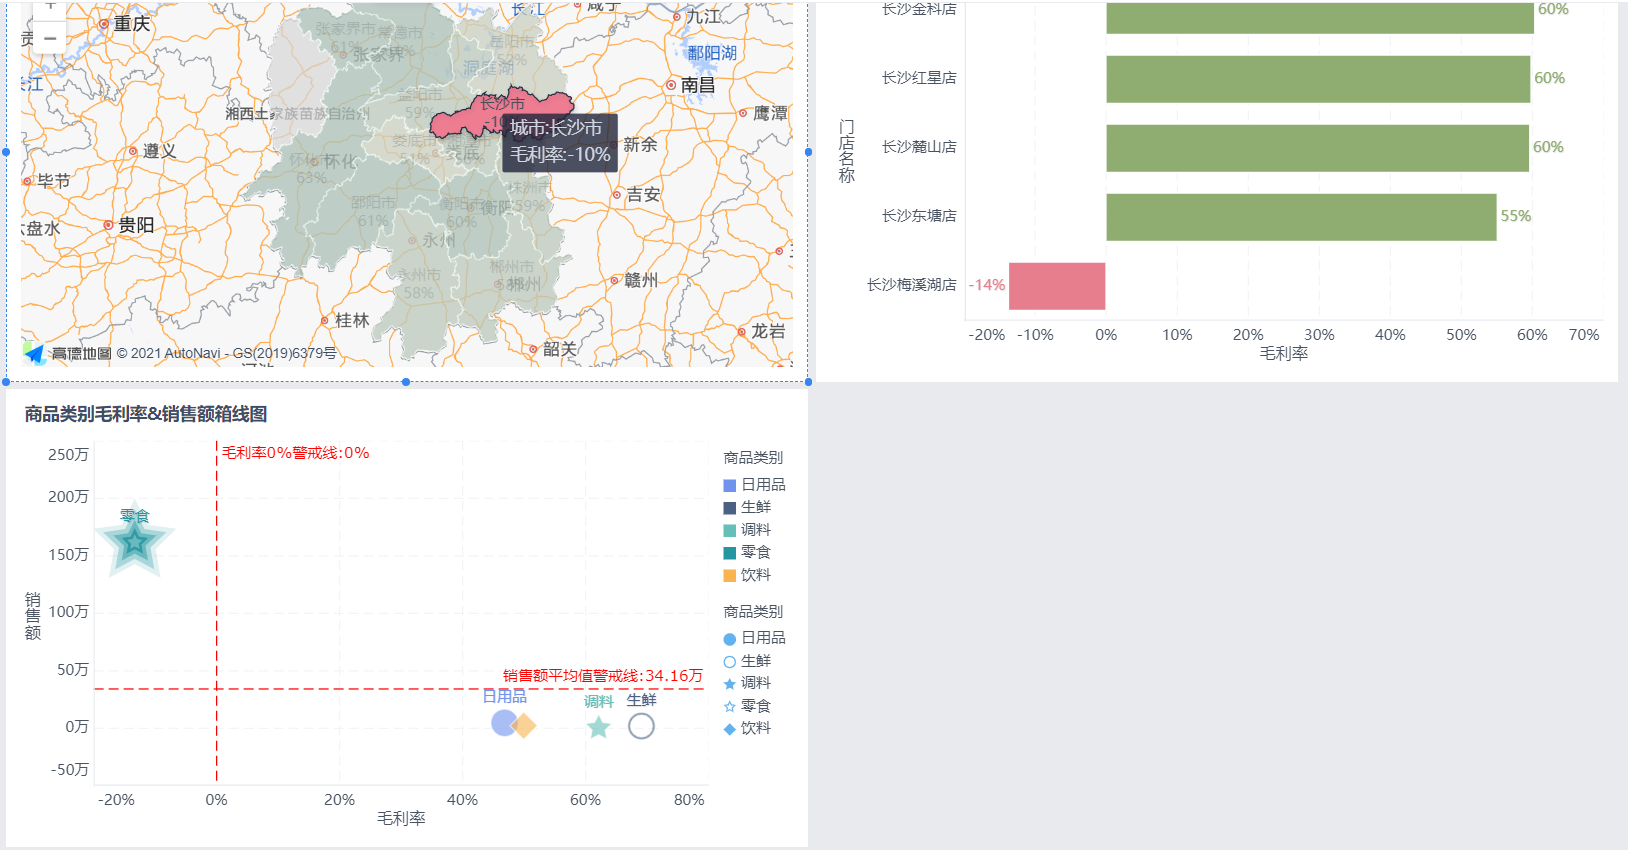Click the orange diamond 饮料 data point
Image resolution: width=1628 pixels, height=850 pixels.
[524, 725]
